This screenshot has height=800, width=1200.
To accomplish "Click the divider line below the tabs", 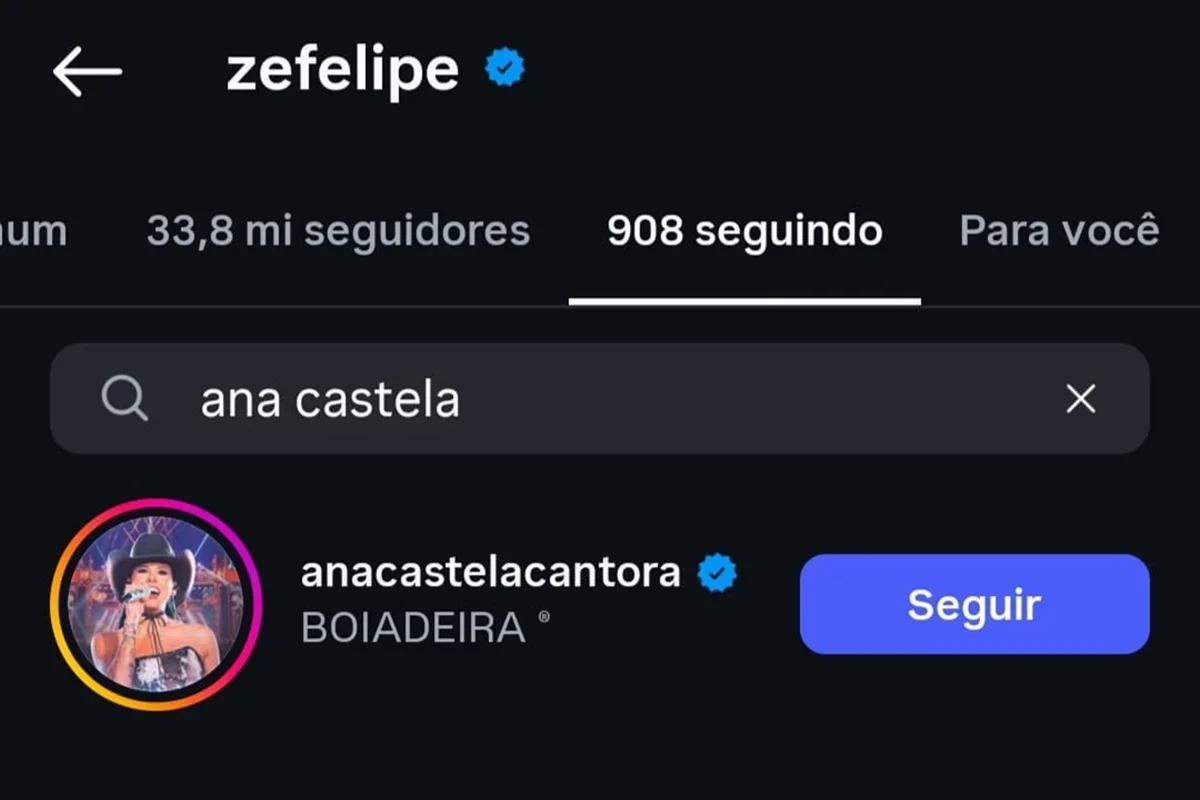I will click(600, 306).
